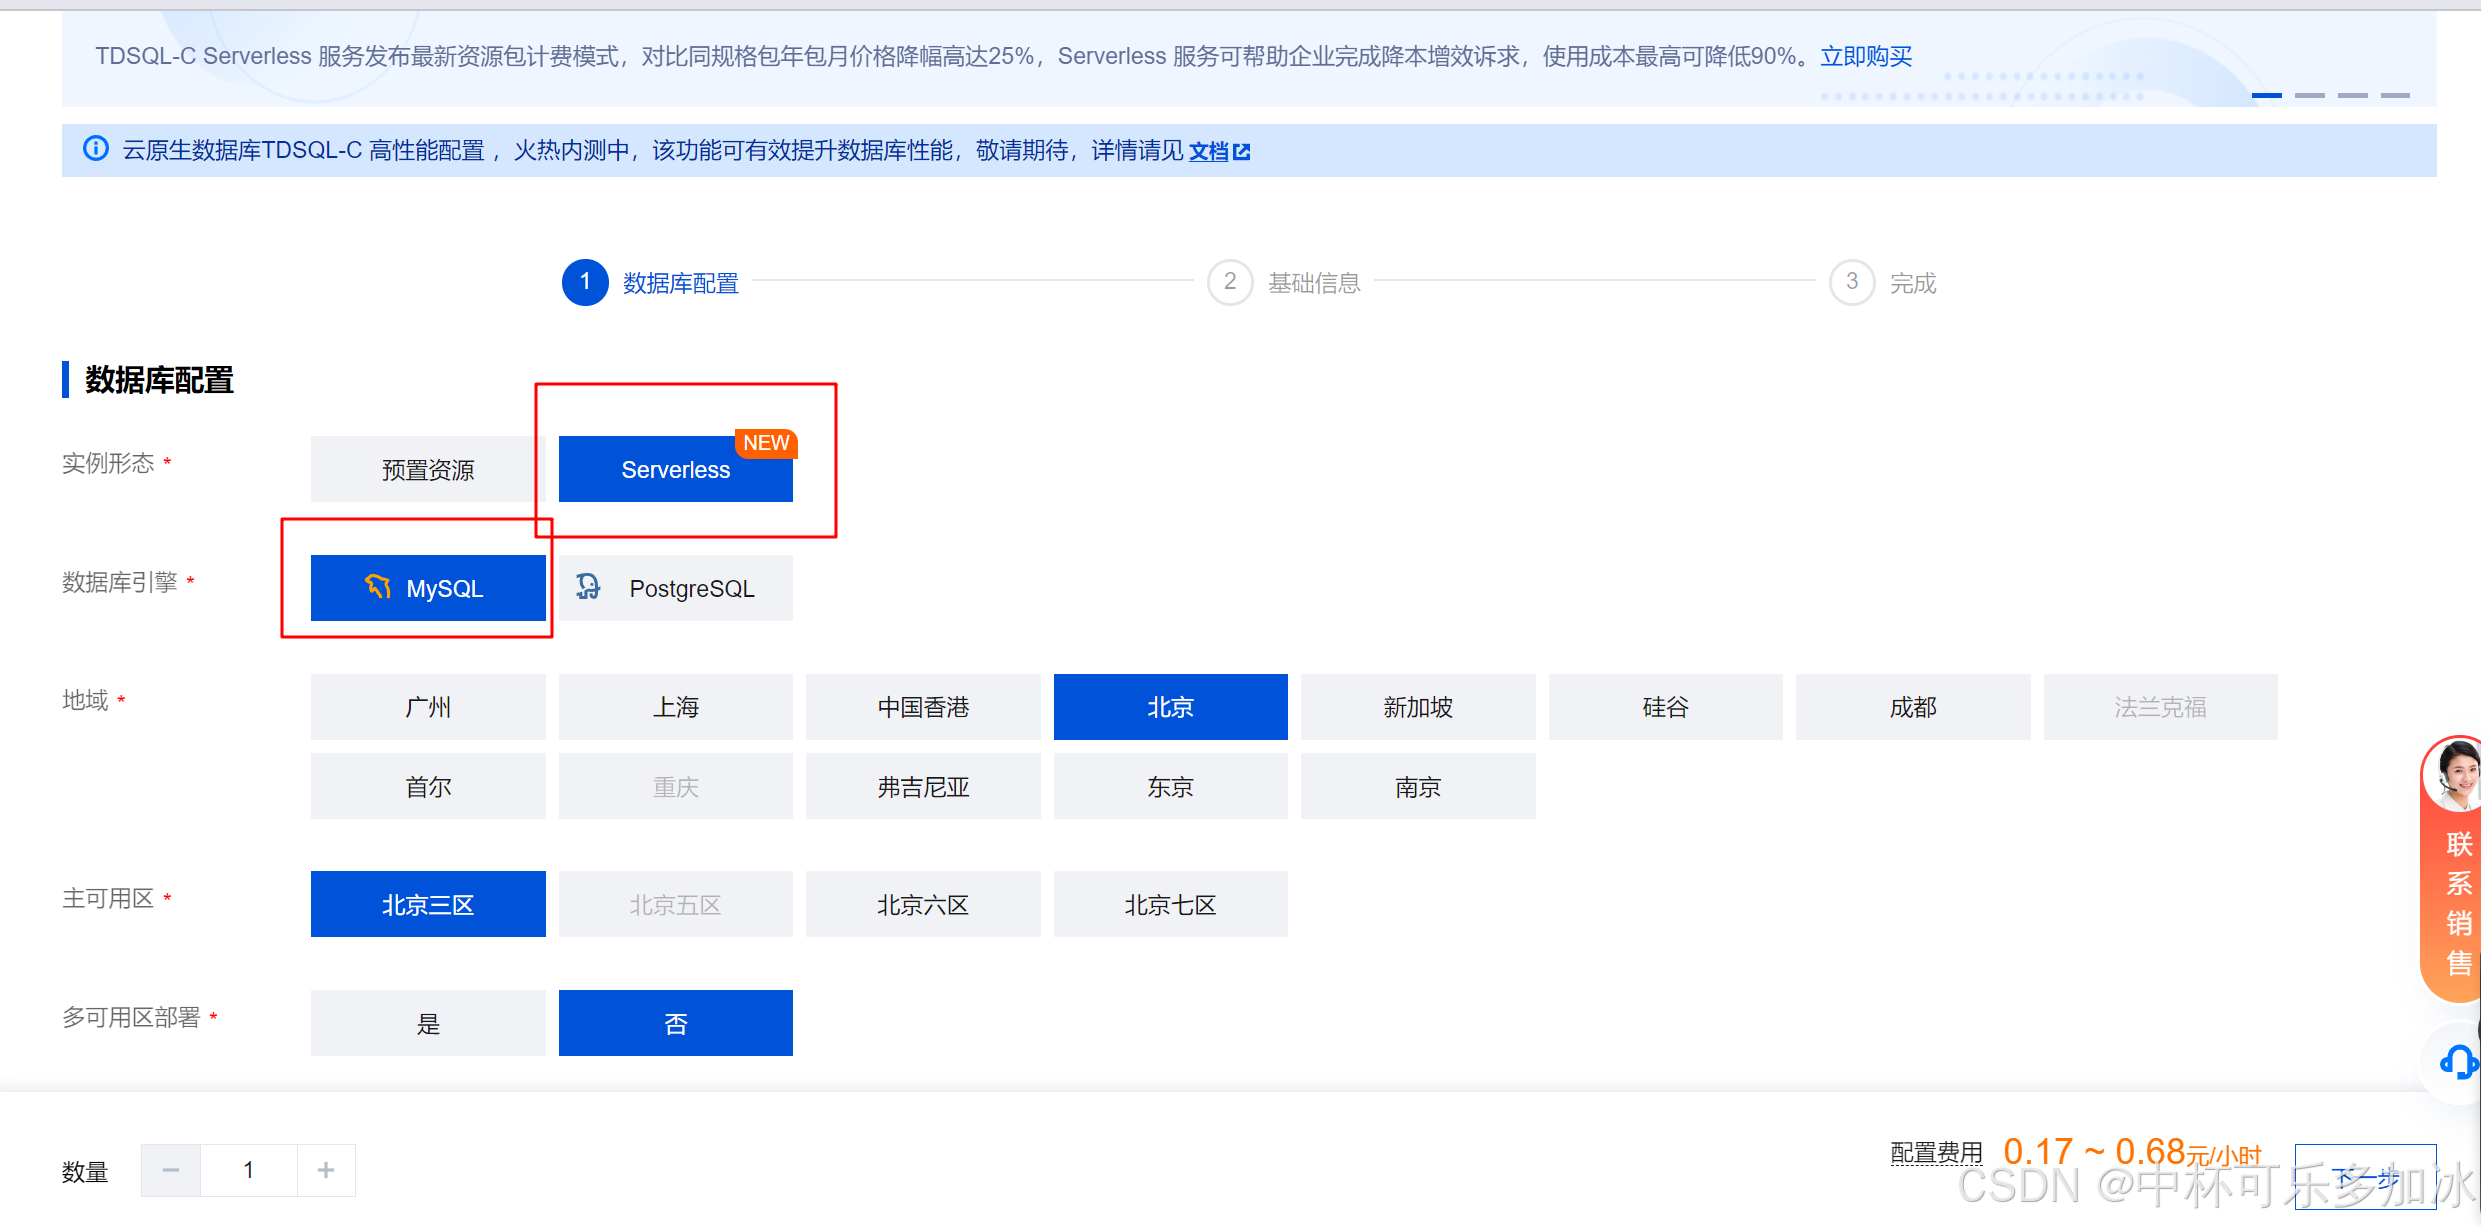Choose MySQL database engine
The width and height of the screenshot is (2481, 1226).
(428, 588)
